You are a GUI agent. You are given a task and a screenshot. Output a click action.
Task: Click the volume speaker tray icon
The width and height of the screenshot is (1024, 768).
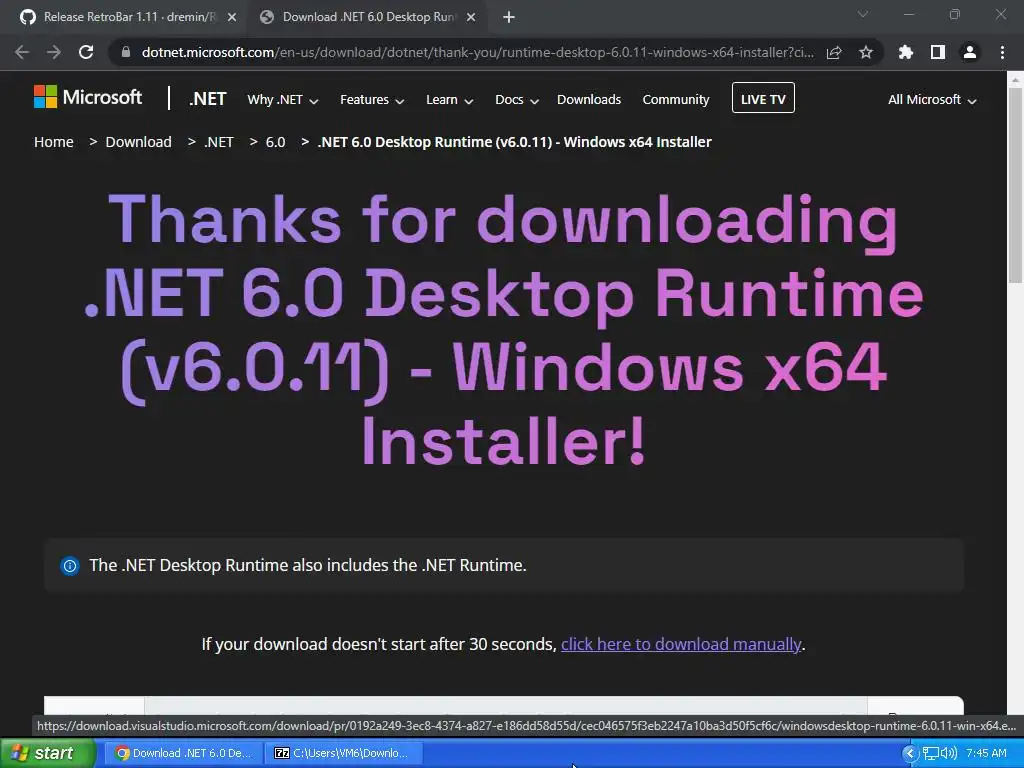pos(948,754)
